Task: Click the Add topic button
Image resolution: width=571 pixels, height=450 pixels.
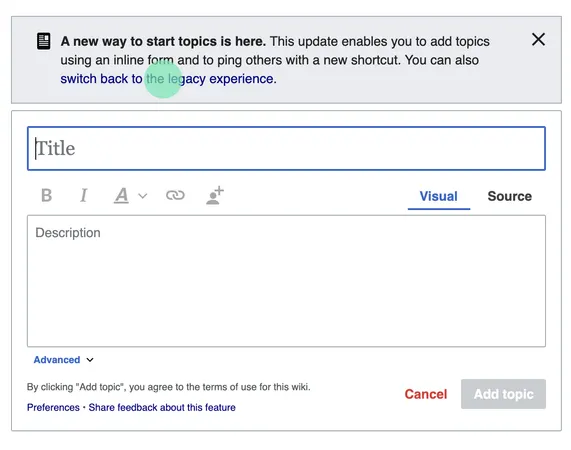Action: (503, 394)
